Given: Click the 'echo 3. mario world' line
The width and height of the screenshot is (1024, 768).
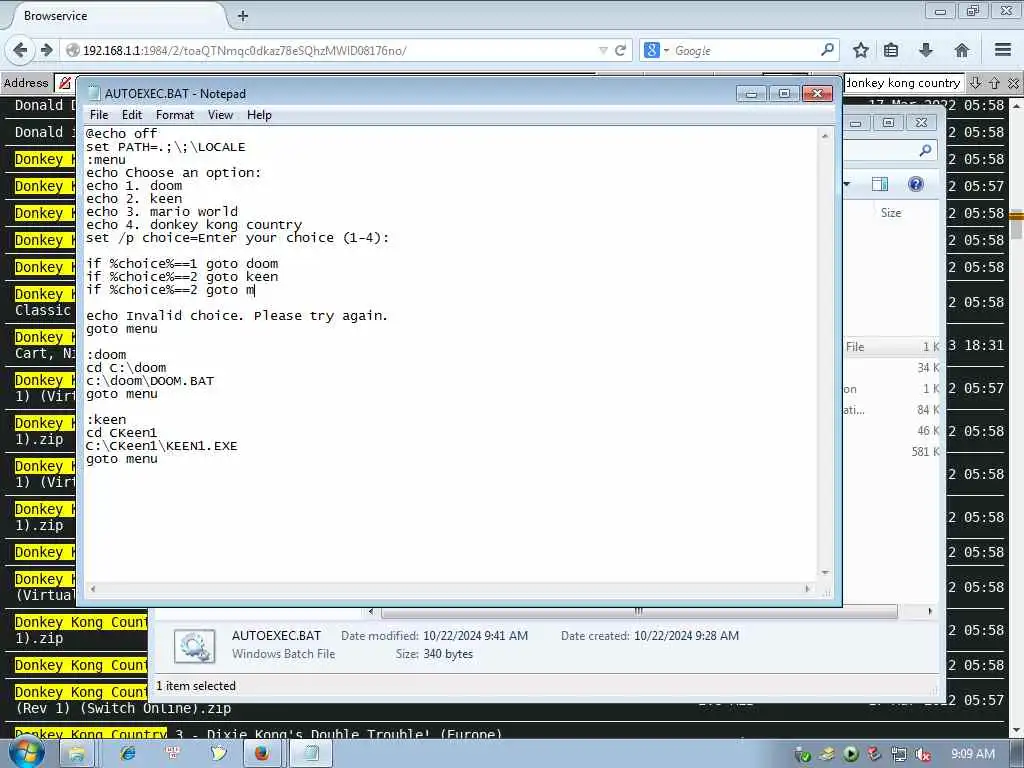Looking at the screenshot, I should (162, 212).
